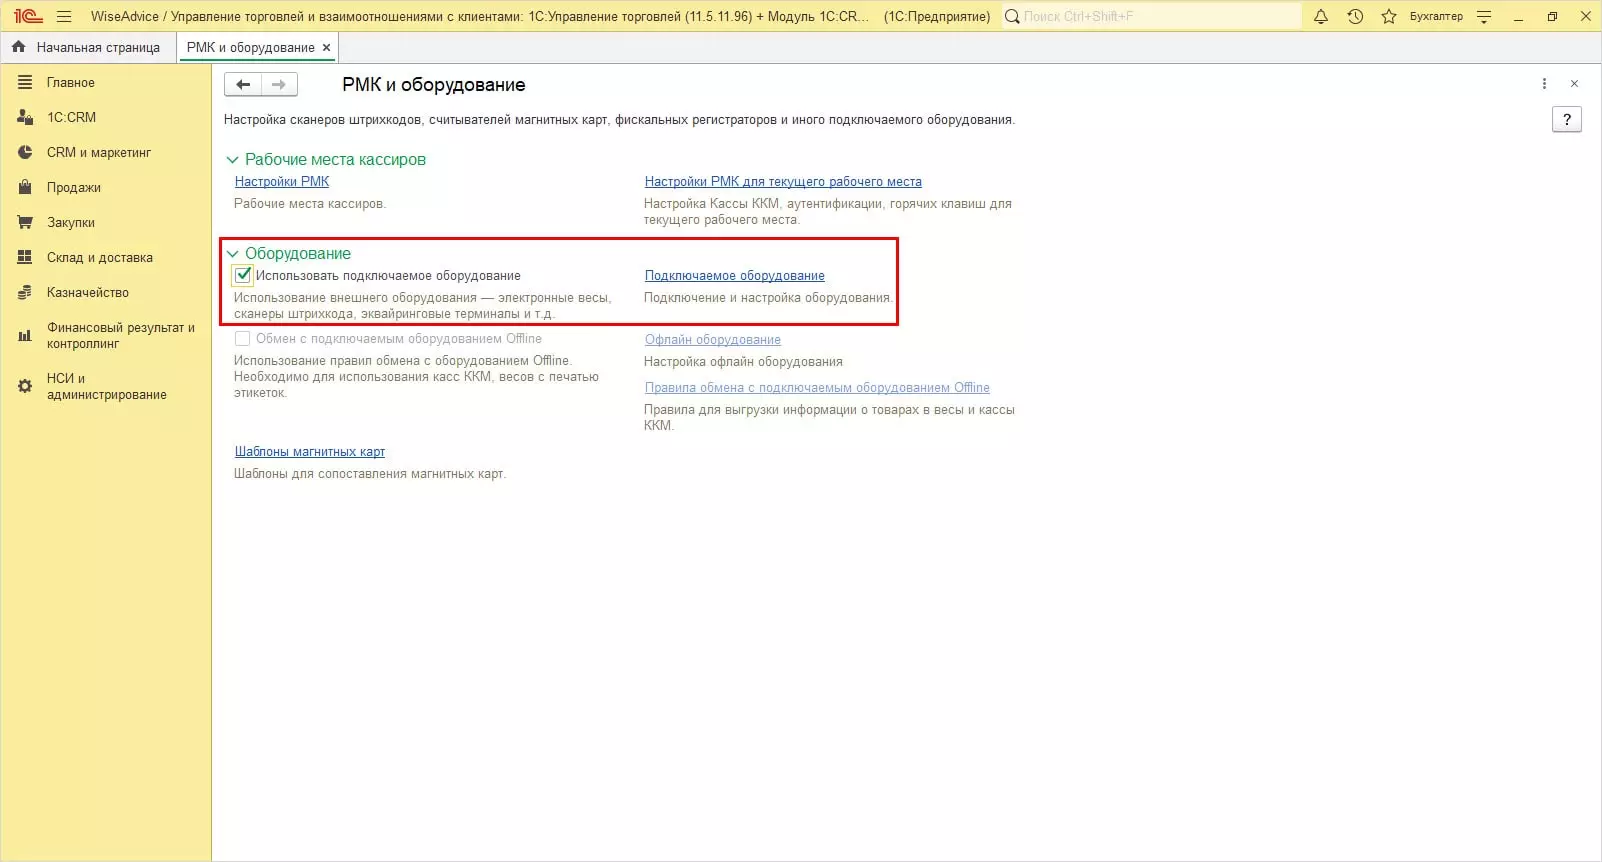Click the НСИ и администрирование gear icon
Image resolution: width=1602 pixels, height=862 pixels.
click(x=25, y=386)
